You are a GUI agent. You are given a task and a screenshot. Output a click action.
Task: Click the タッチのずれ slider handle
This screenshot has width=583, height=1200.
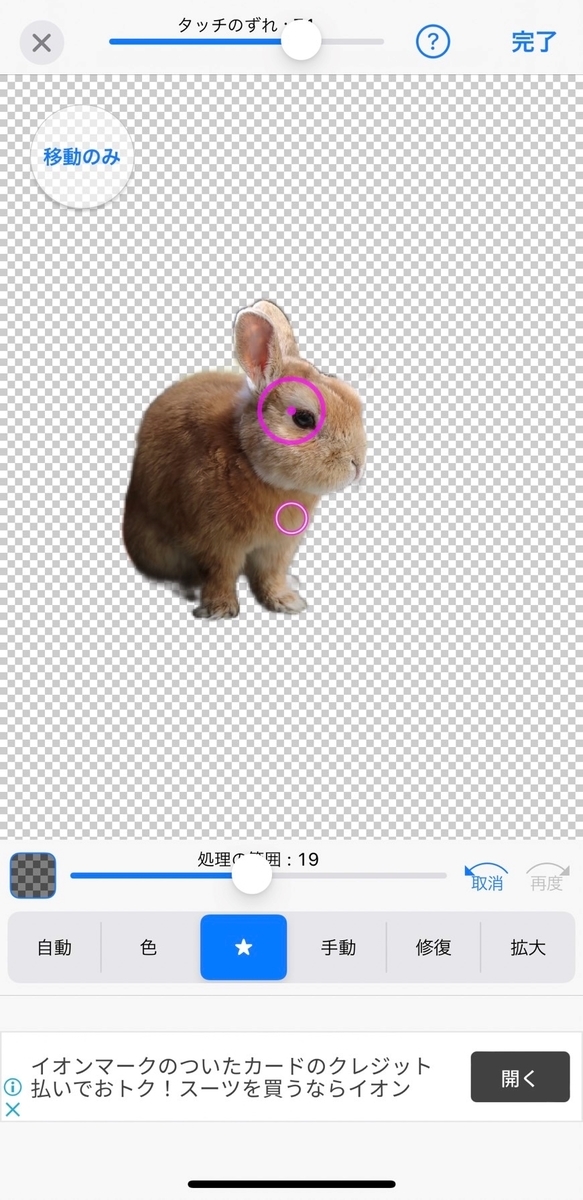tap(301, 42)
